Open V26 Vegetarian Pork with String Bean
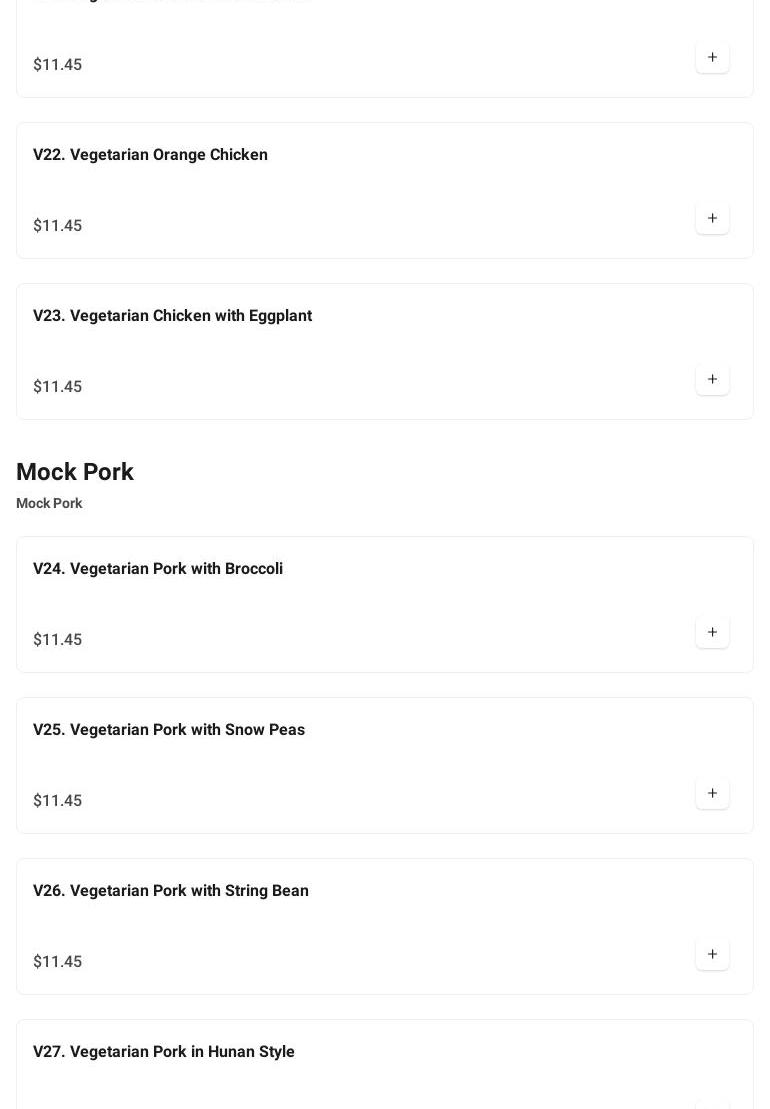This screenshot has height=1109, width=770. [x=171, y=891]
